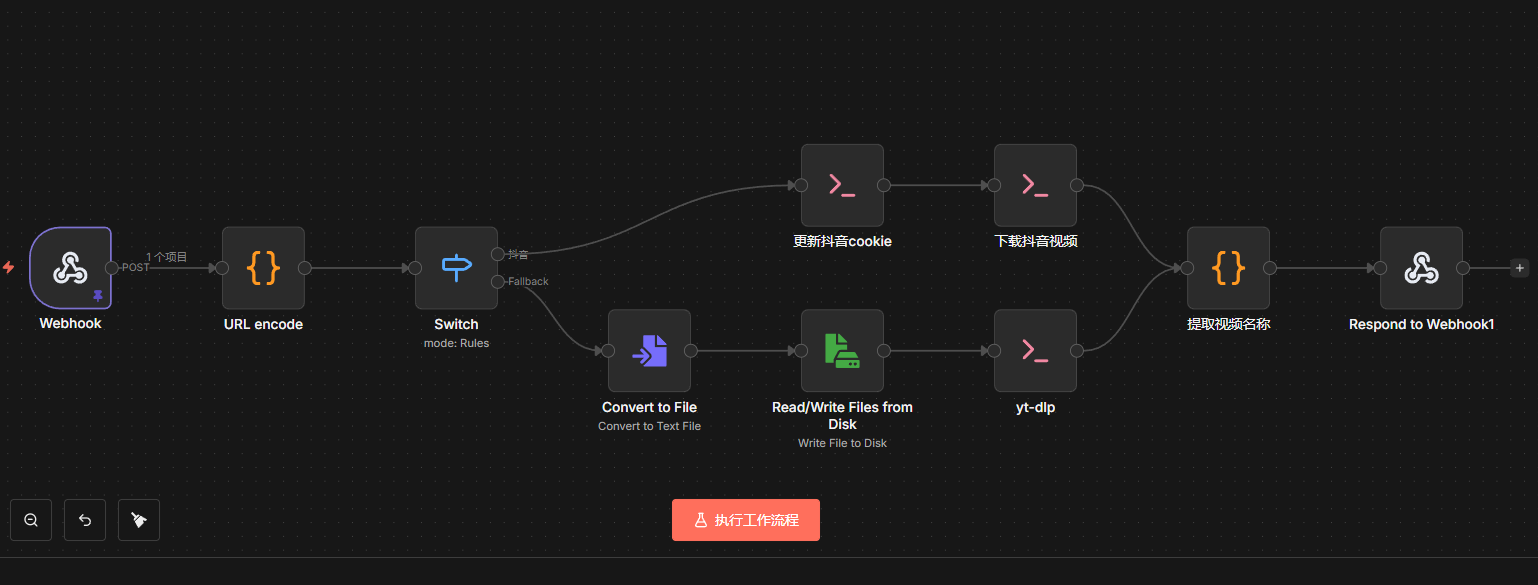Open the 更新抖音cookie command node
The width and height of the screenshot is (1538, 585).
(x=842, y=185)
